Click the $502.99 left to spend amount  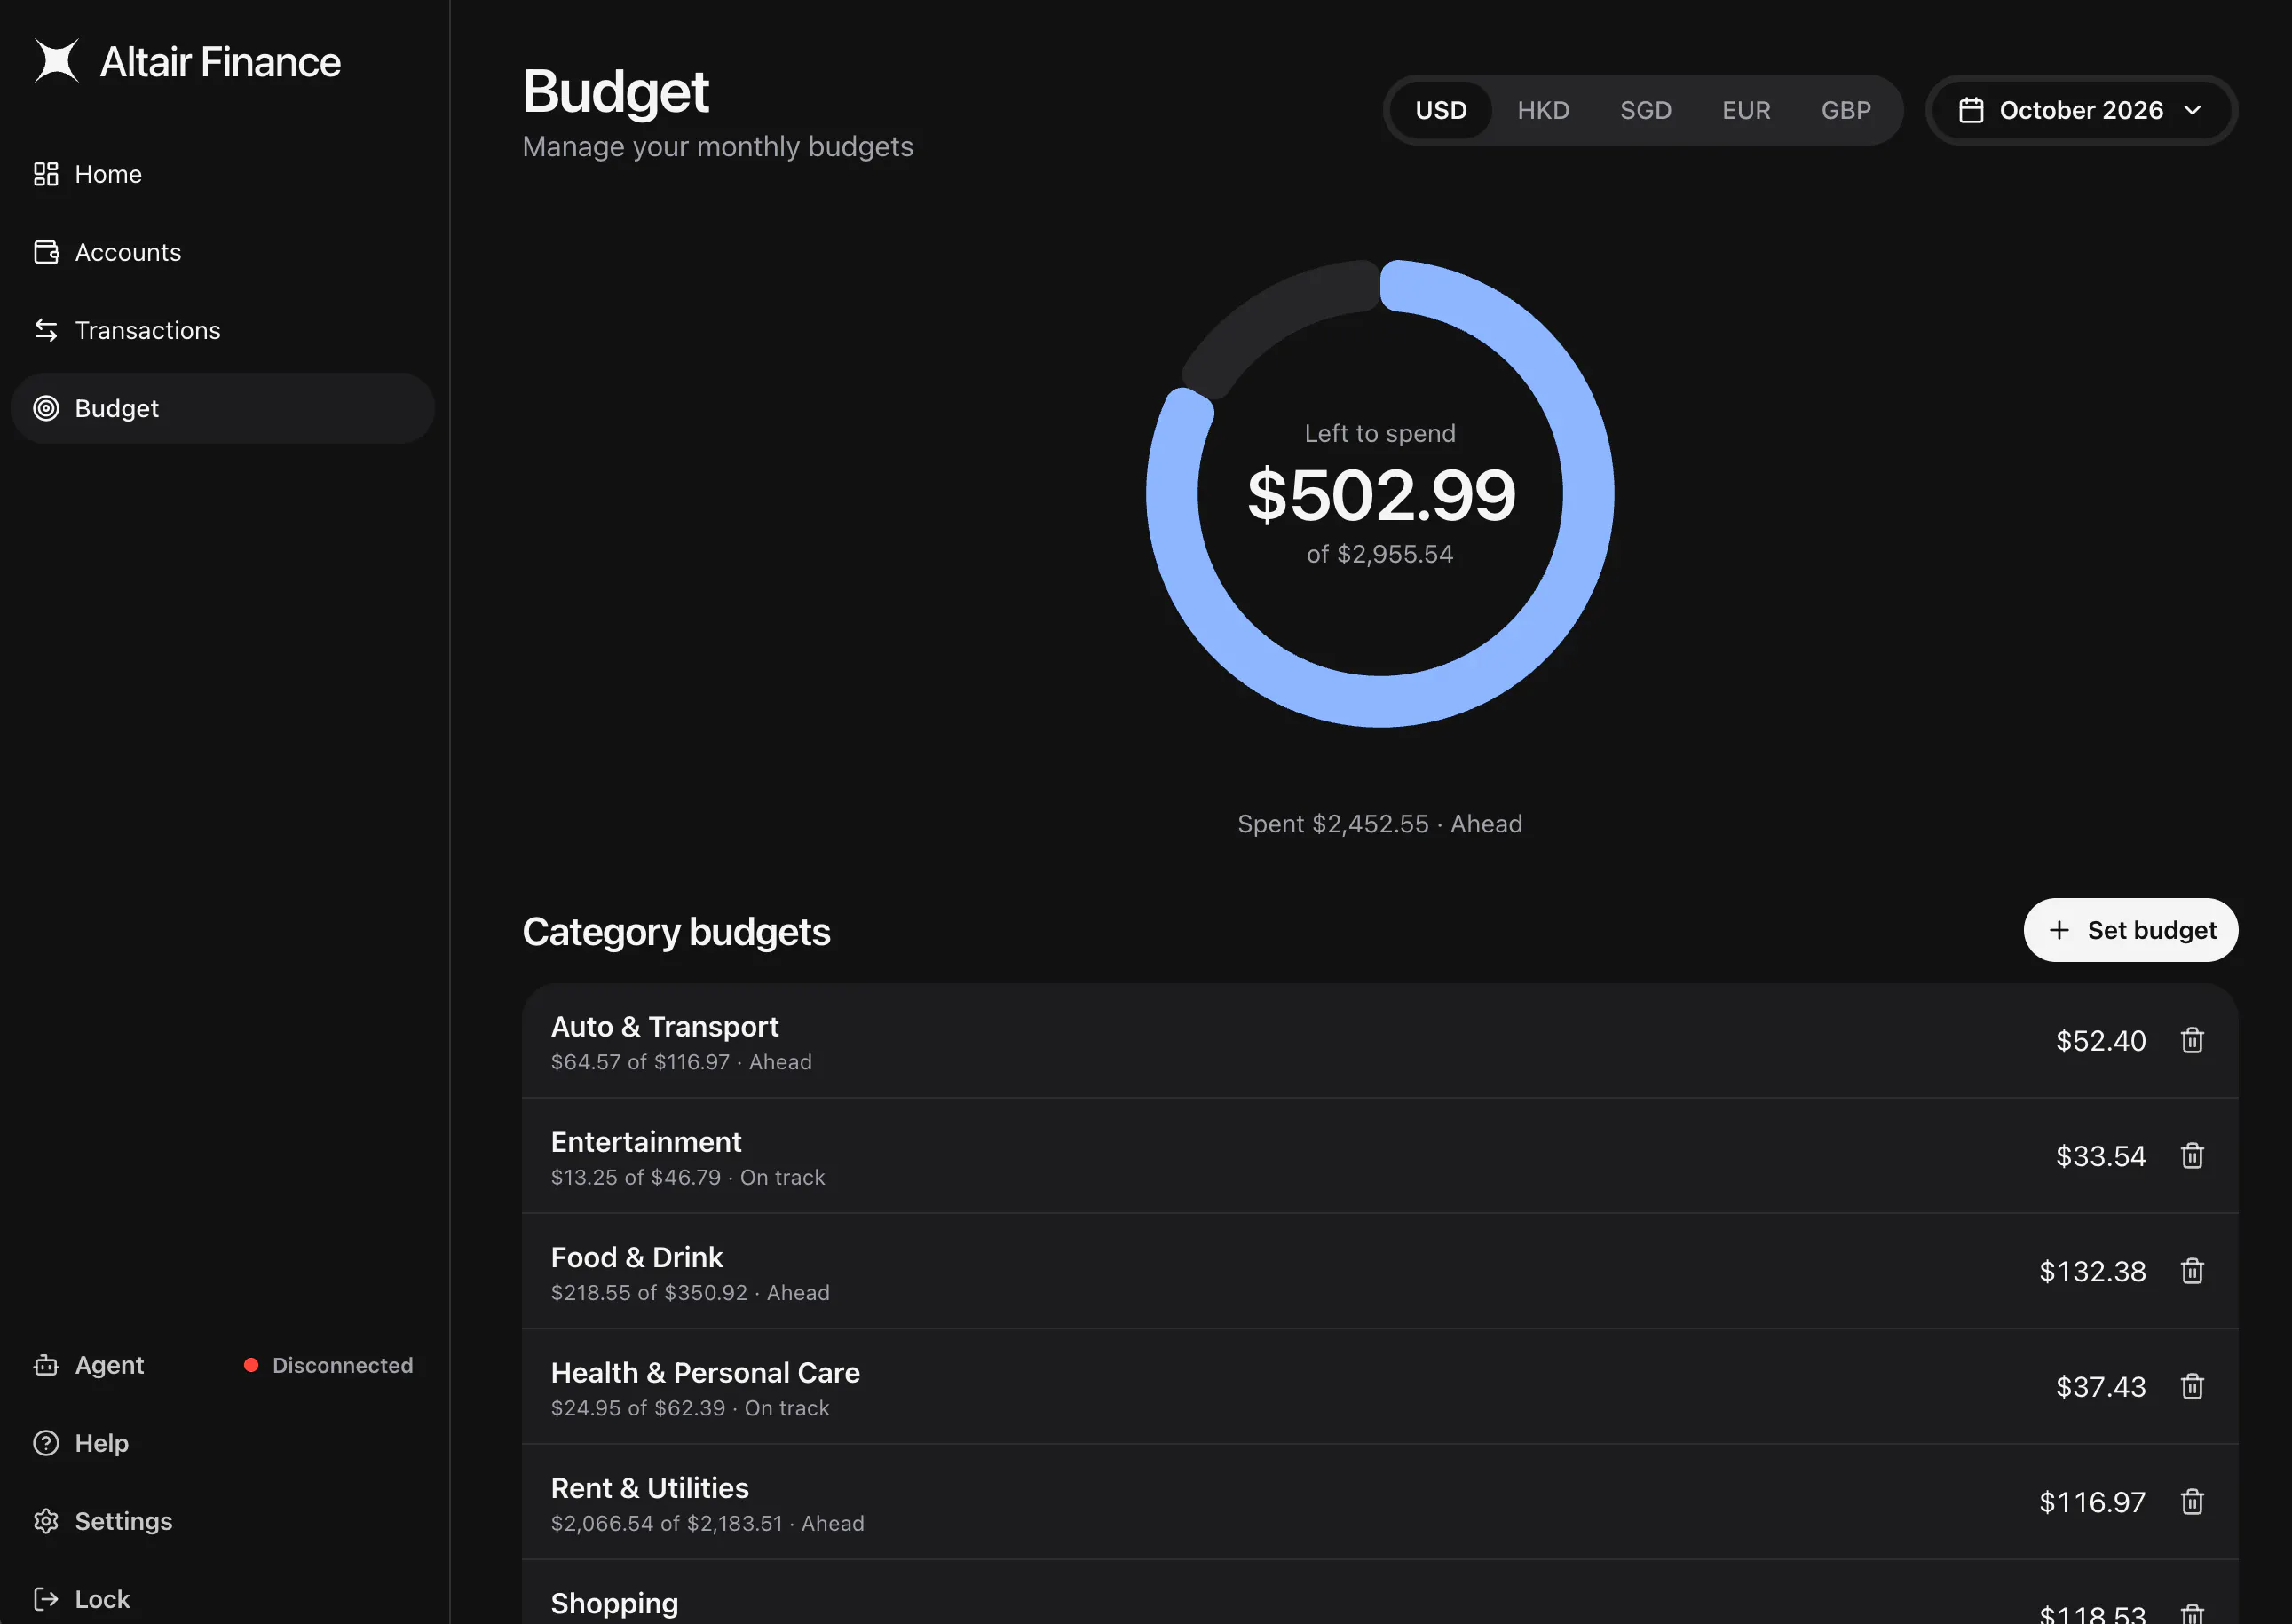[1380, 495]
